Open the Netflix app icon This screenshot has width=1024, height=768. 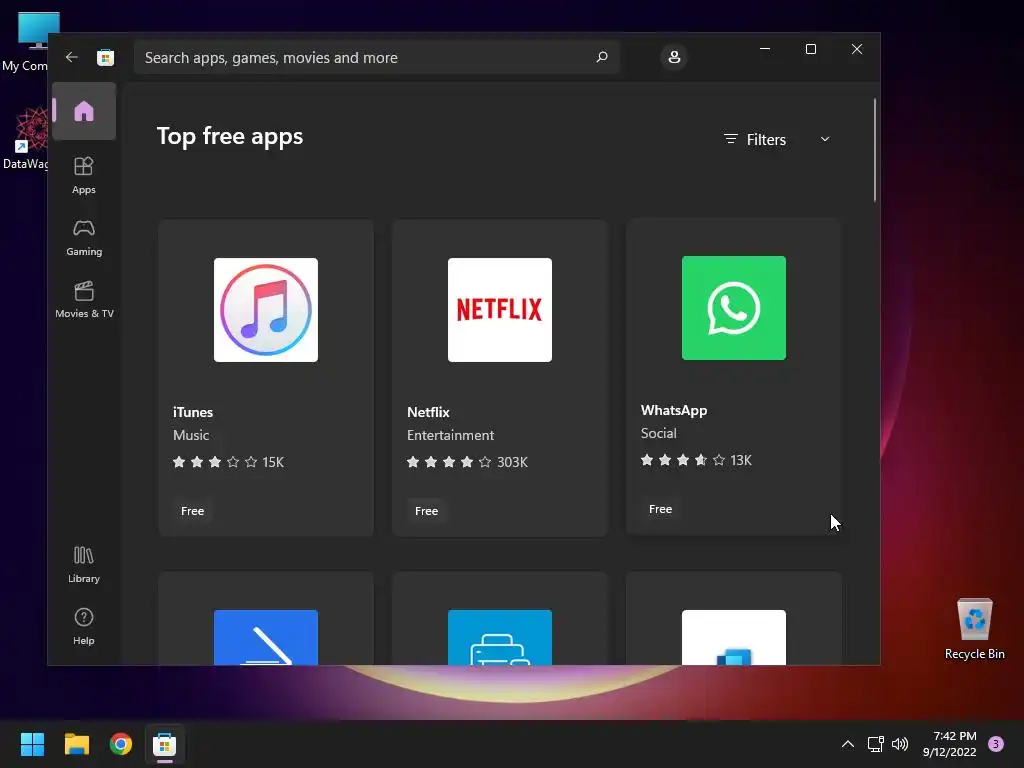coord(500,310)
